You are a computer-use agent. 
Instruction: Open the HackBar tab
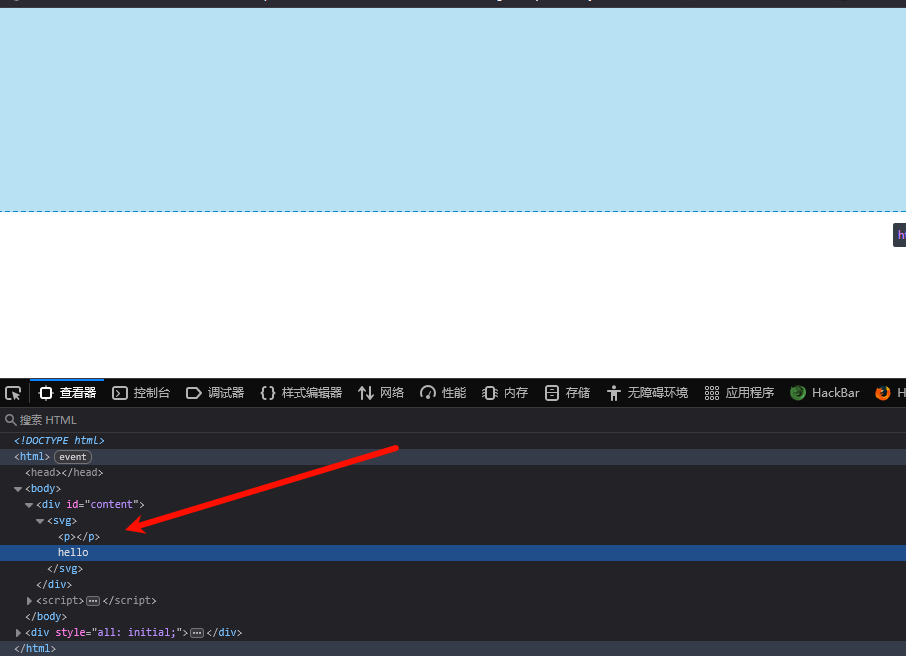825,393
